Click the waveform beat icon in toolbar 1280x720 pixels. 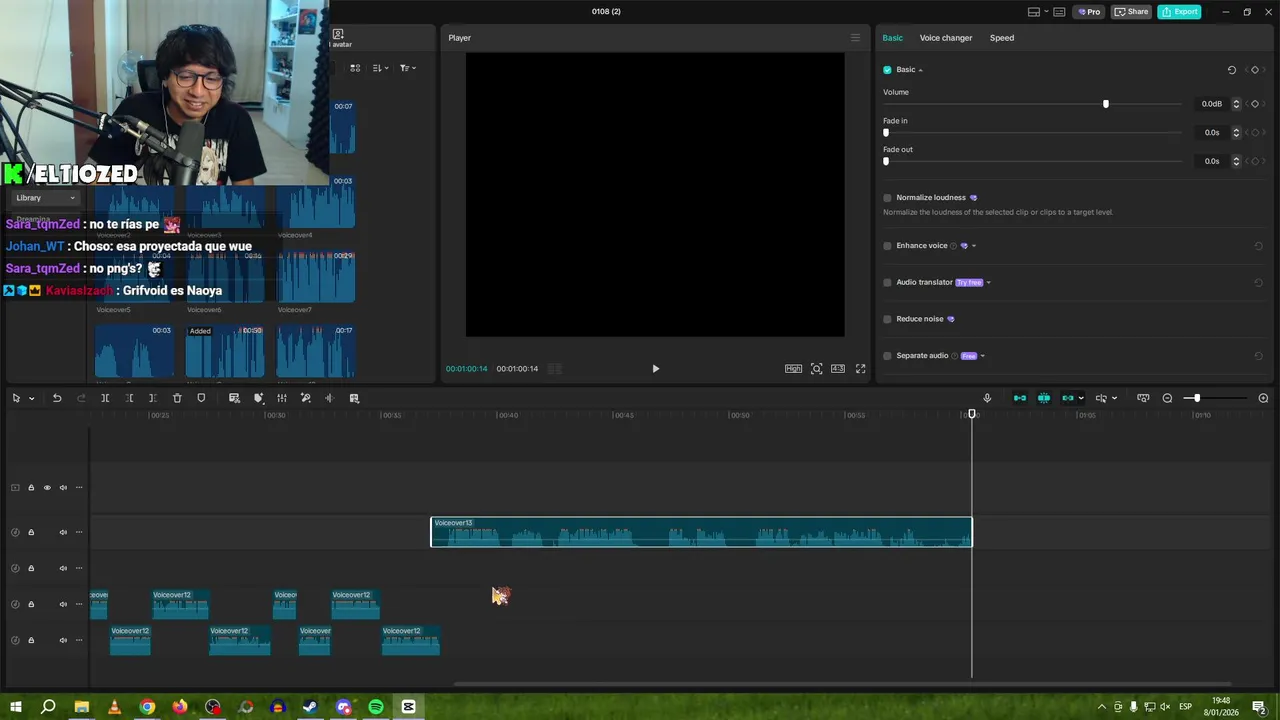pos(329,398)
